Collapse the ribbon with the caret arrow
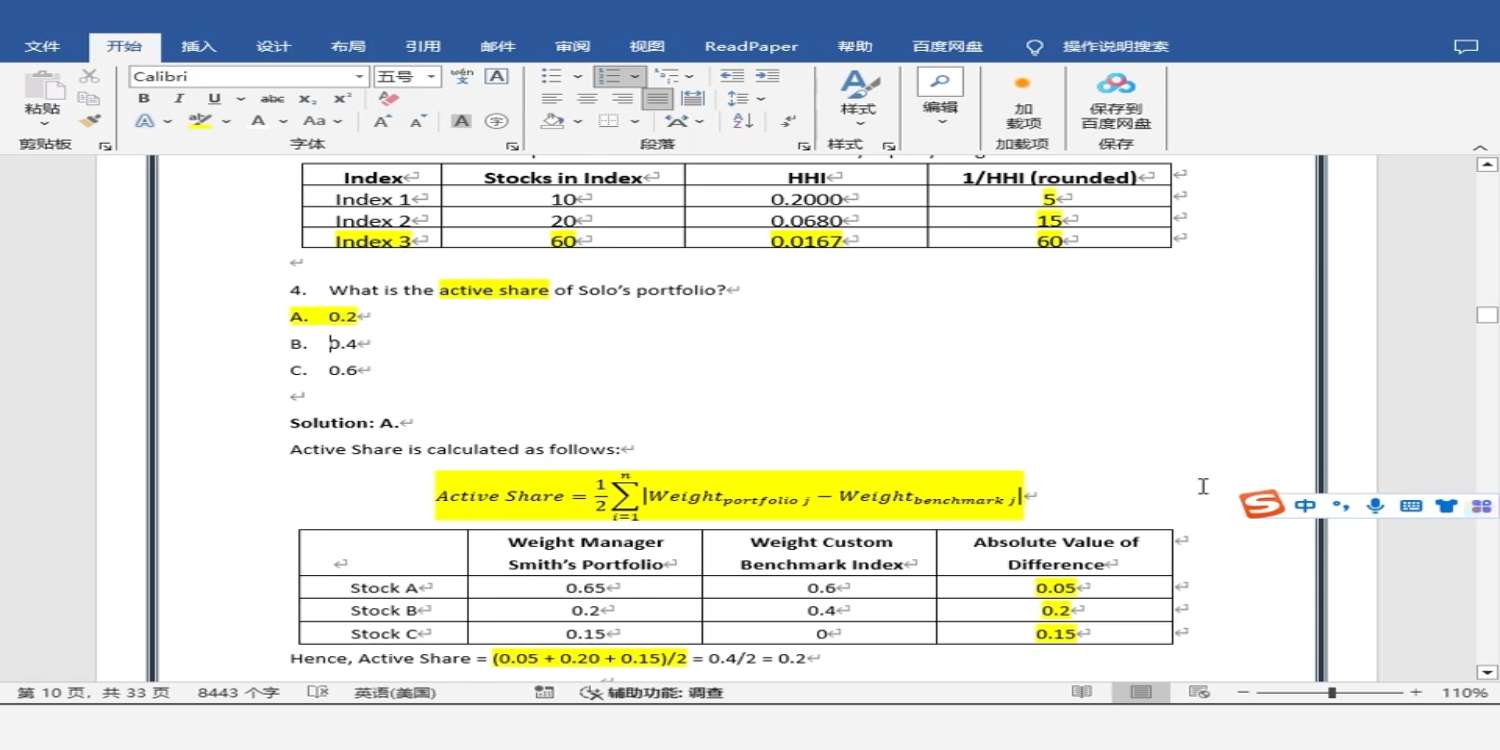Image resolution: width=1500 pixels, height=750 pixels. [x=1481, y=147]
